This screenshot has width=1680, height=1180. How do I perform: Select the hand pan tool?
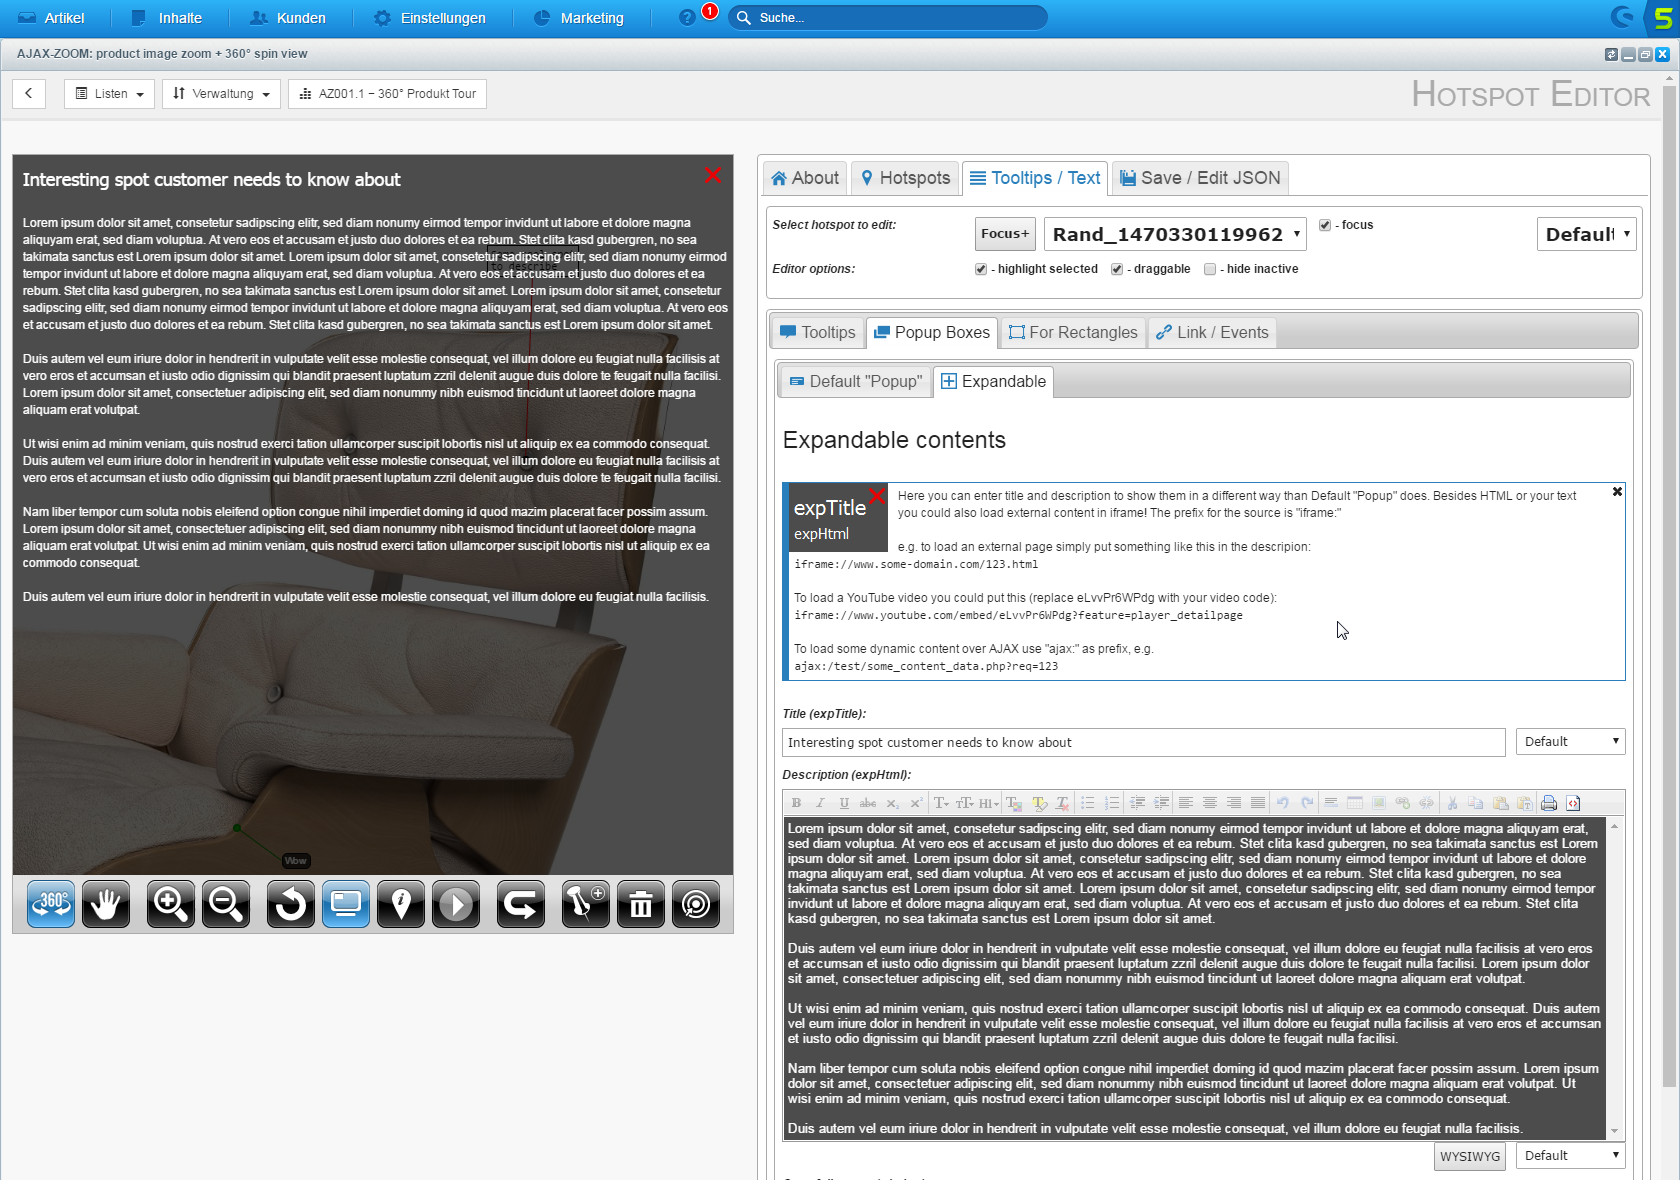click(106, 904)
